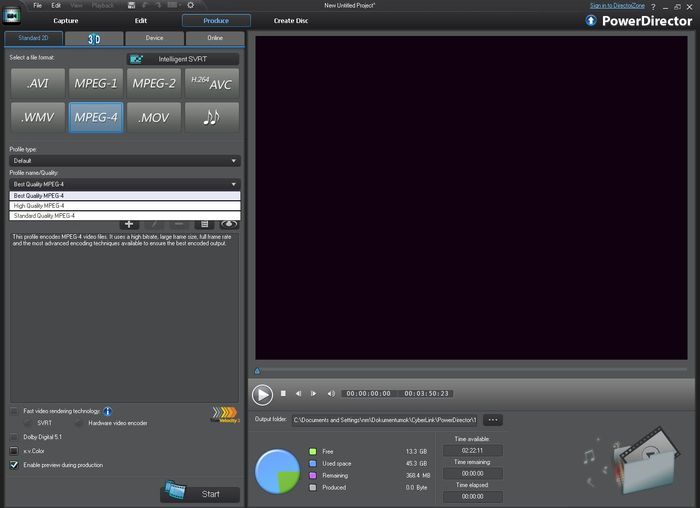Select the .WMV file format
700x508 pixels.
[x=38, y=117]
